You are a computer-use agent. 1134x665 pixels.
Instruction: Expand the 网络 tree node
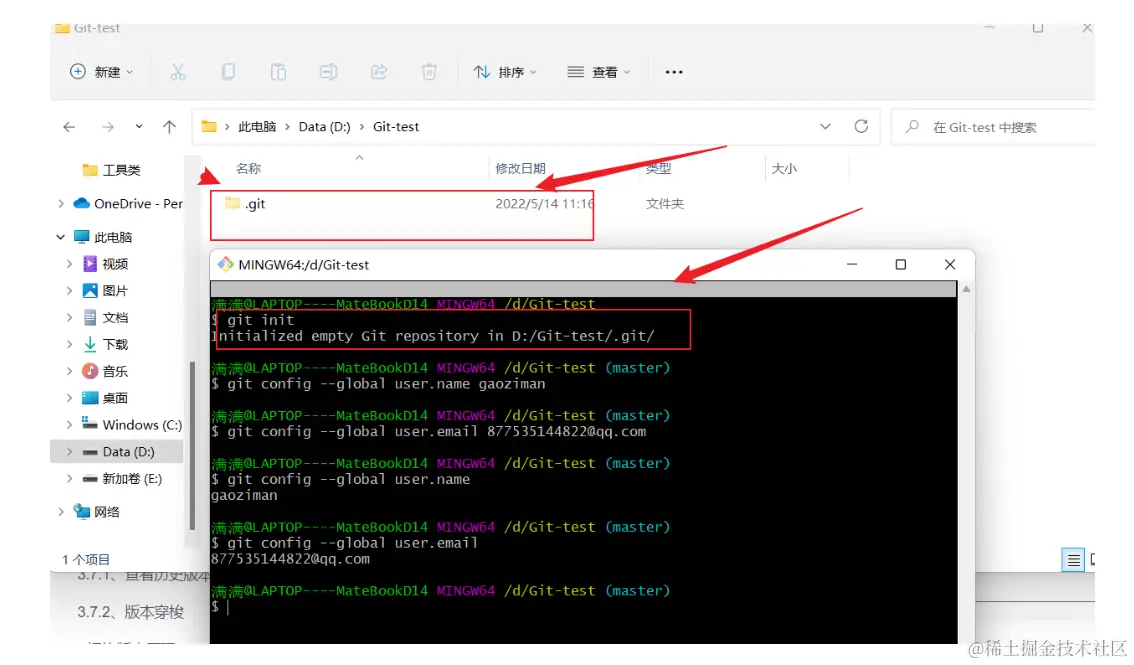coord(61,512)
